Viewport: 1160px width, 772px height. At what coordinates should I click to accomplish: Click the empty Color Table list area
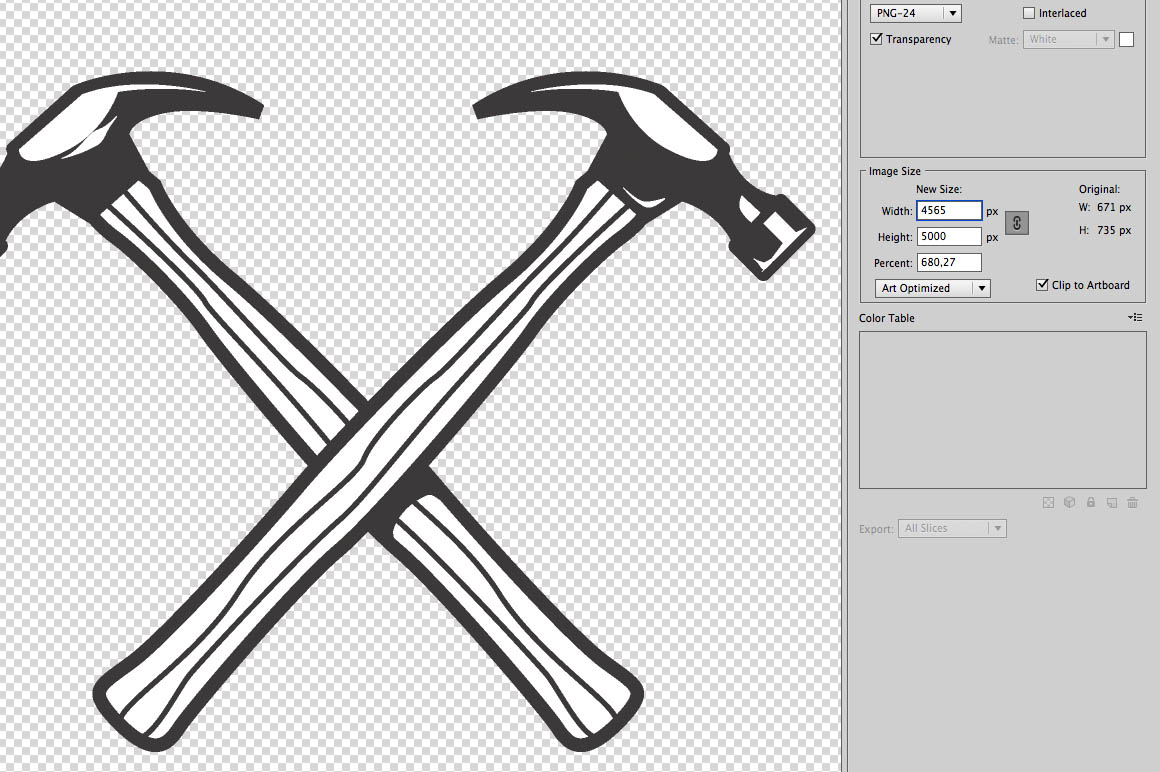1002,410
